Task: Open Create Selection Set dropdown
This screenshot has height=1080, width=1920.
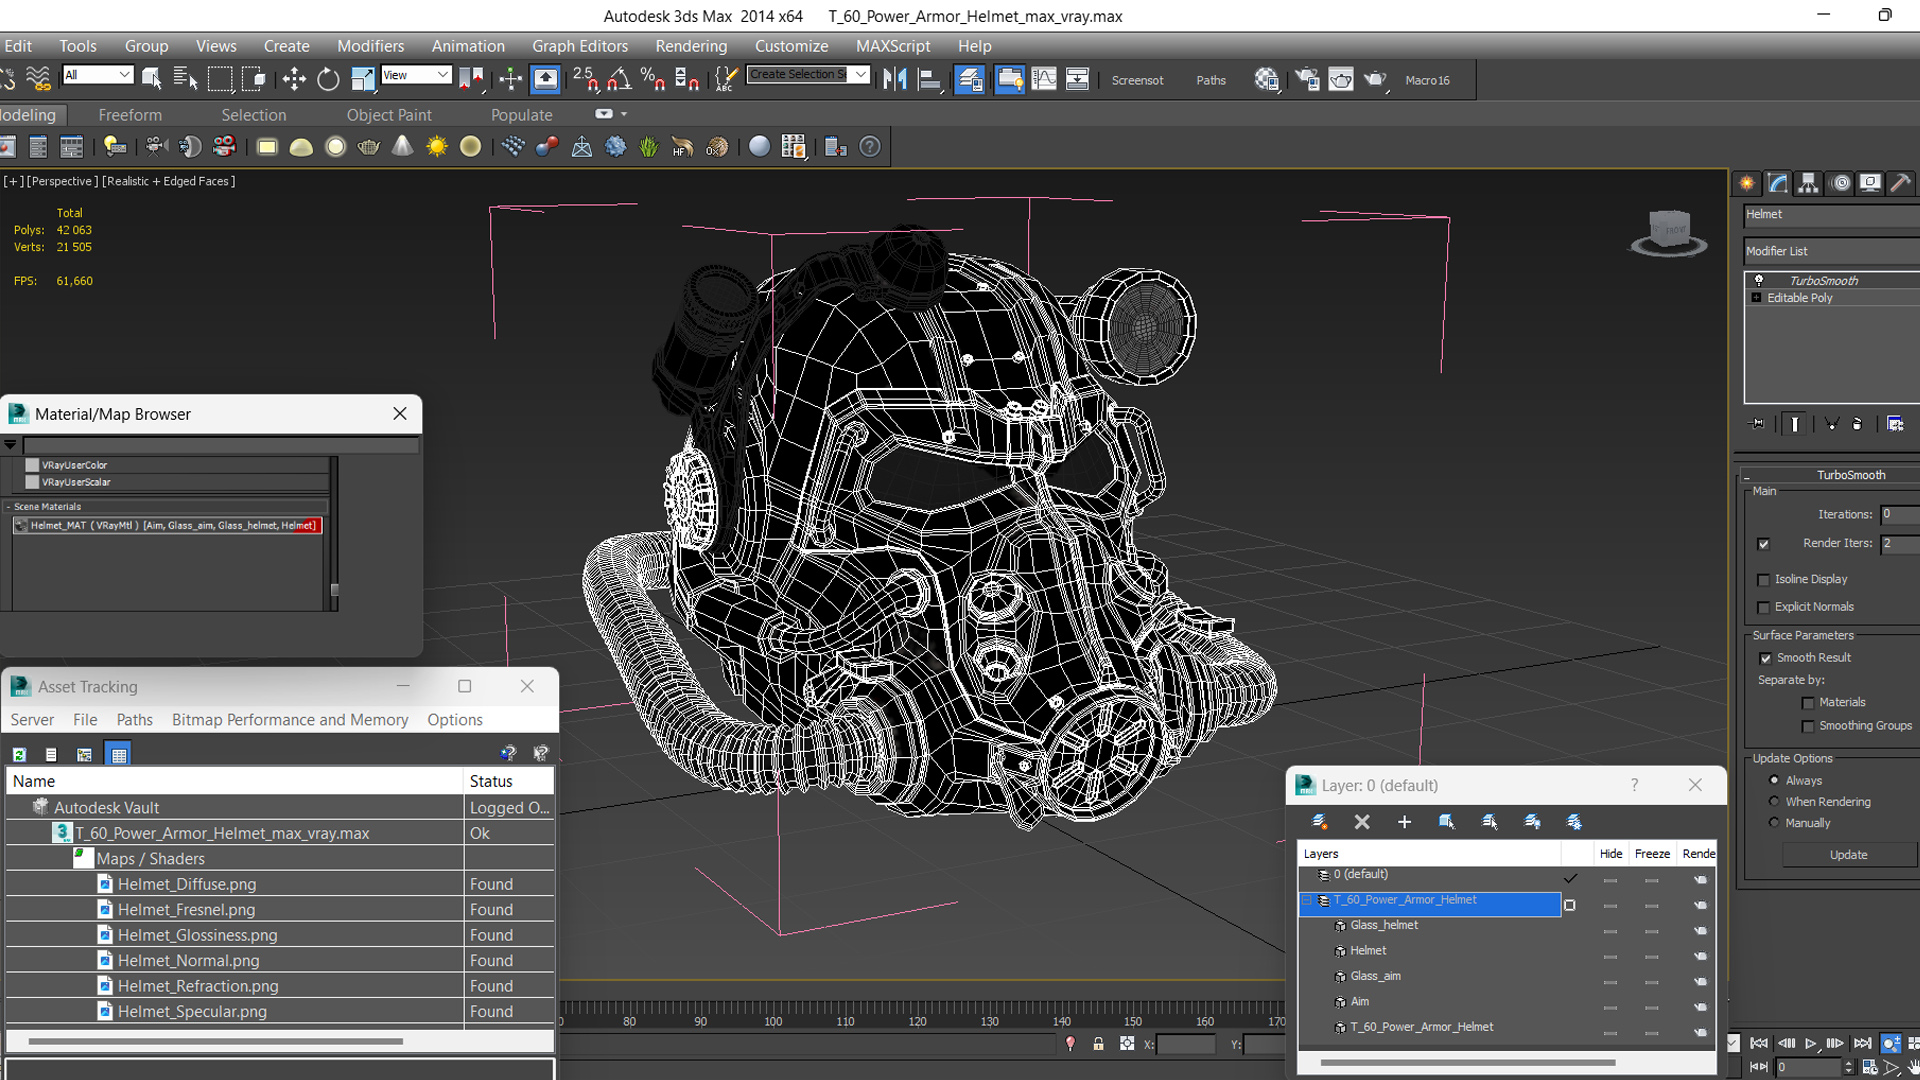Action: pos(808,75)
